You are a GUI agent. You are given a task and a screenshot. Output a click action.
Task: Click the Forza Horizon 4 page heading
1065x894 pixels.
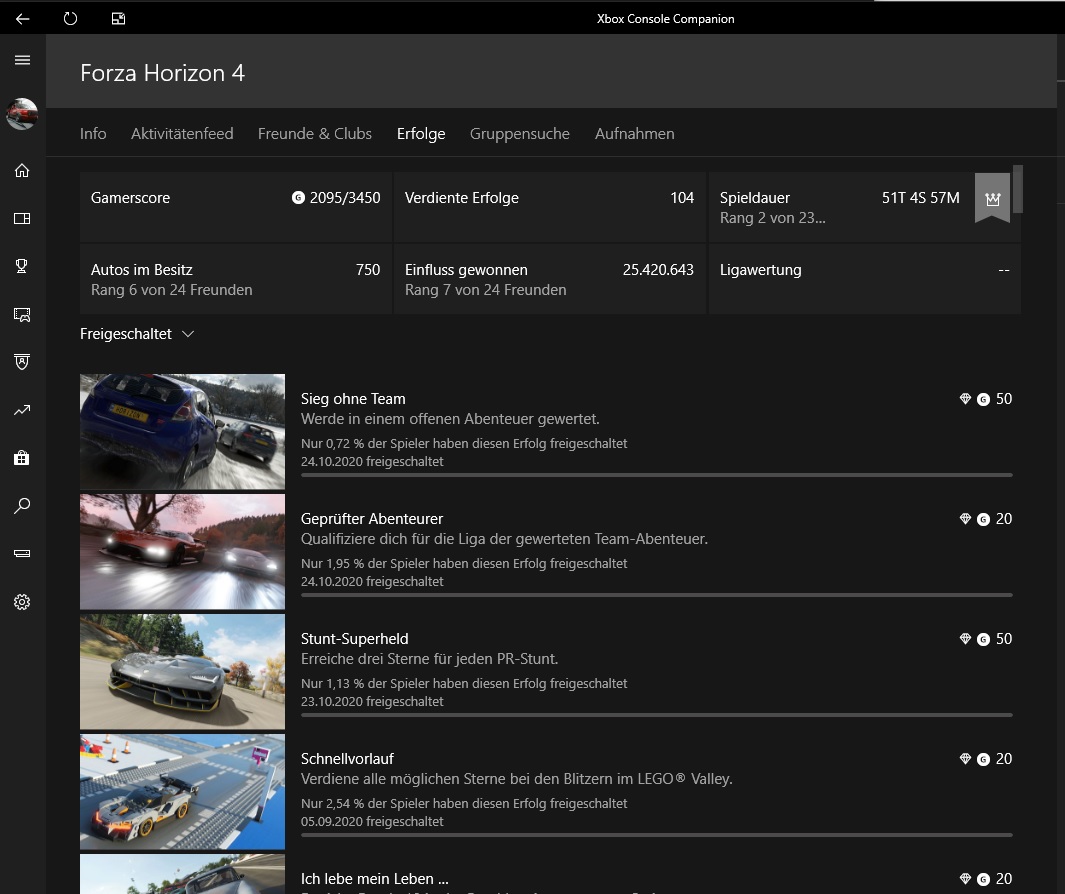162,73
